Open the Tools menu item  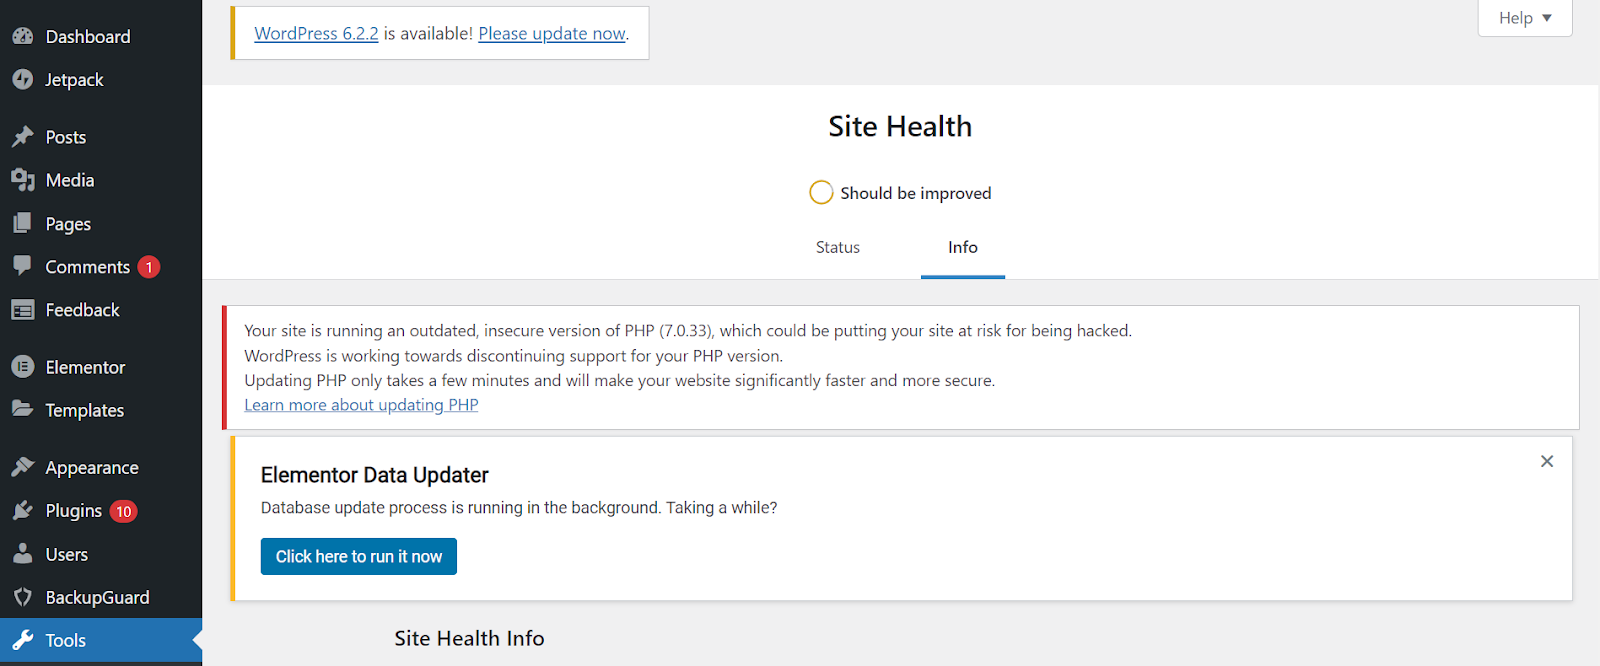click(64, 639)
